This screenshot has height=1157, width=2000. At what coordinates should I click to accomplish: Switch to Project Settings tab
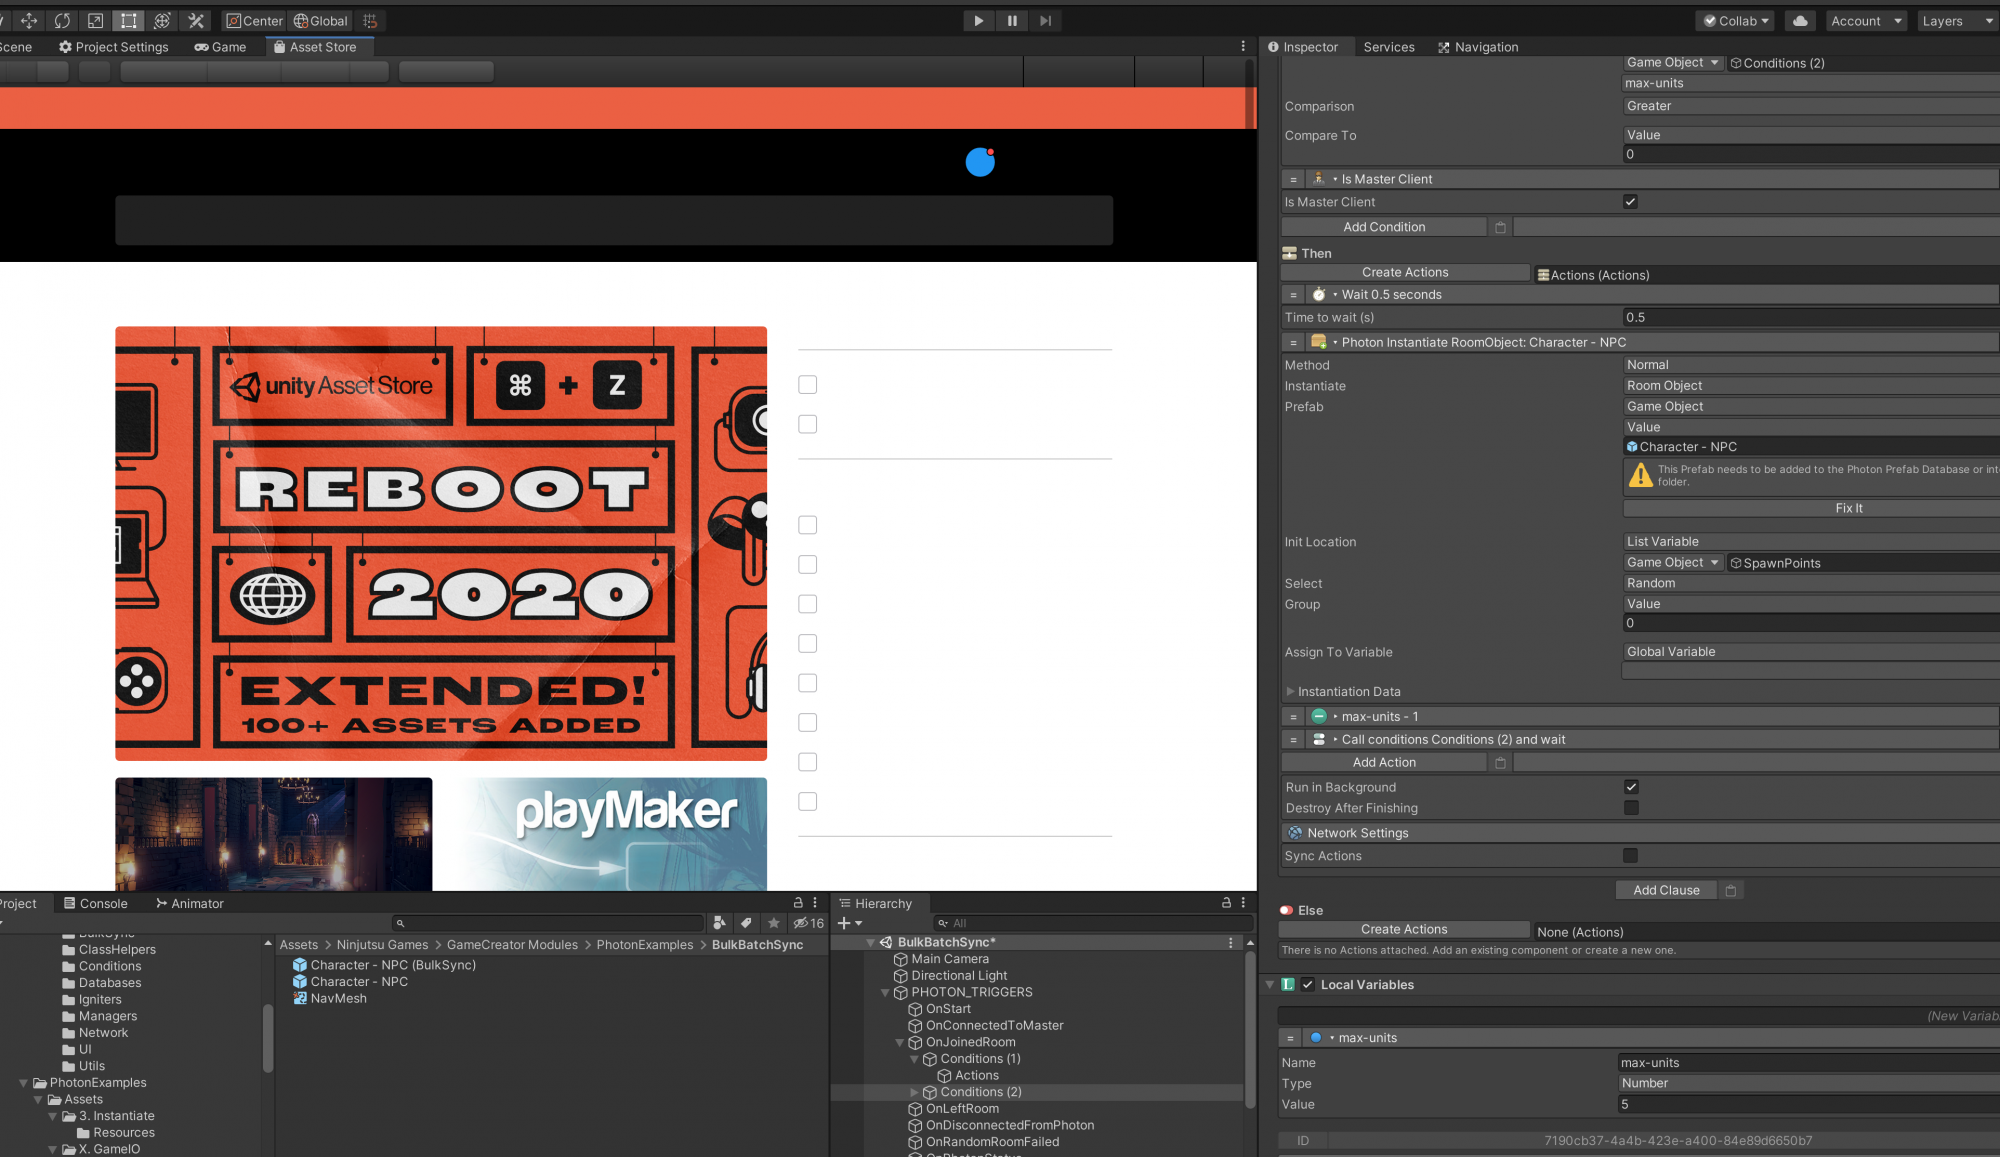point(113,47)
